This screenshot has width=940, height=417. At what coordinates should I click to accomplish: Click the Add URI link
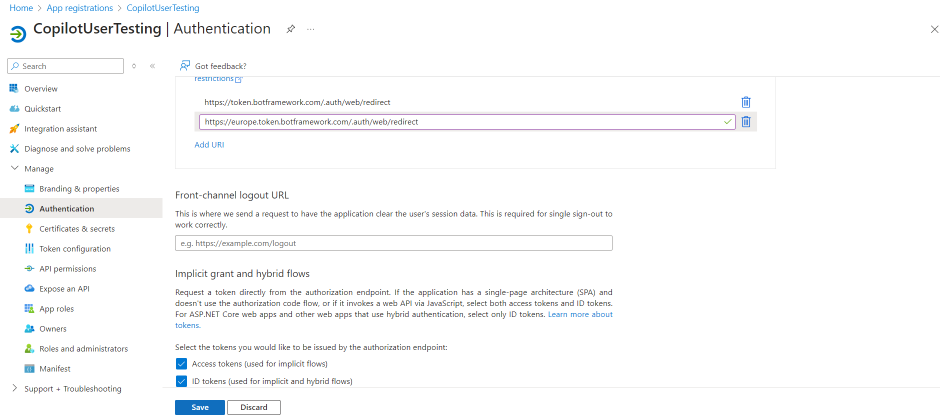(x=209, y=145)
